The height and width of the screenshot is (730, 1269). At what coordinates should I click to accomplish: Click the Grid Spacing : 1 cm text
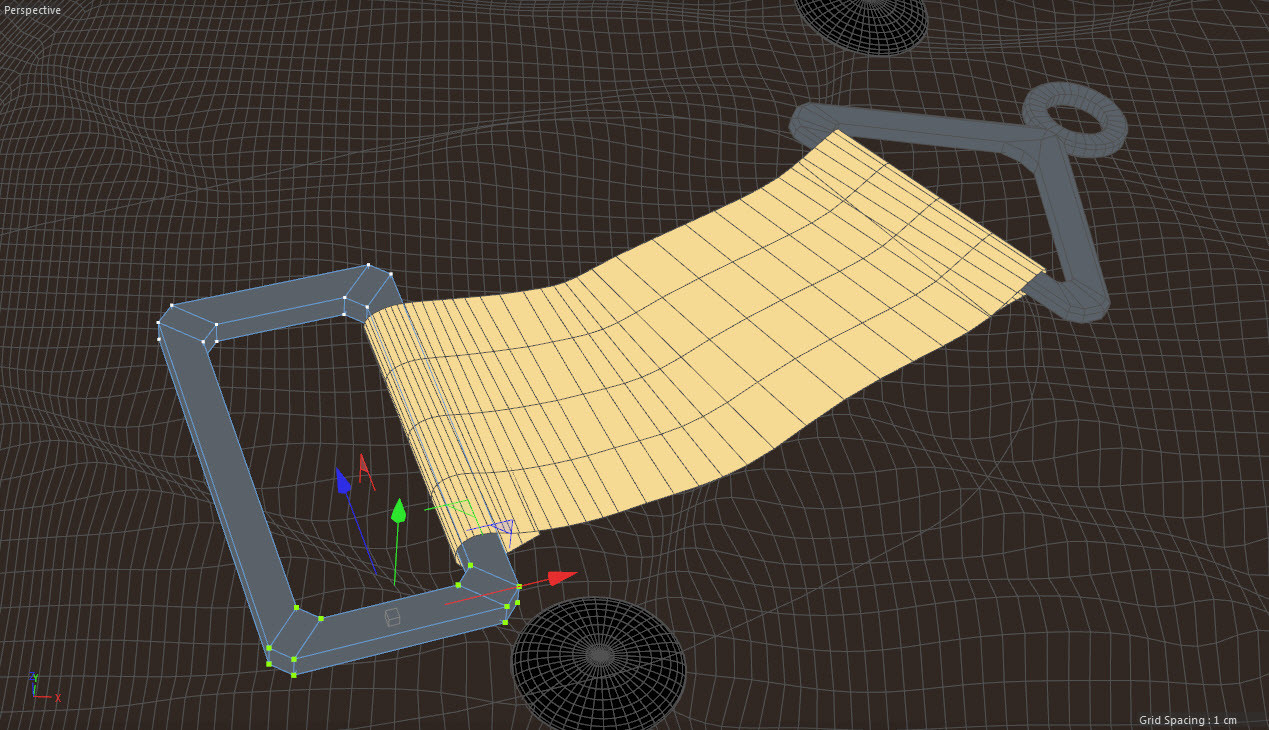1188,720
